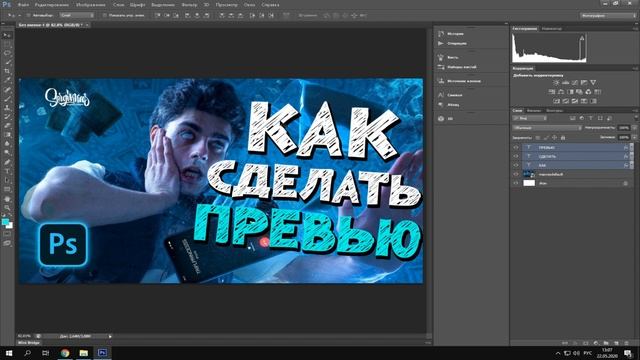This screenshot has width=640, height=360.
Task: Select the Eraser tool
Action: point(7,125)
